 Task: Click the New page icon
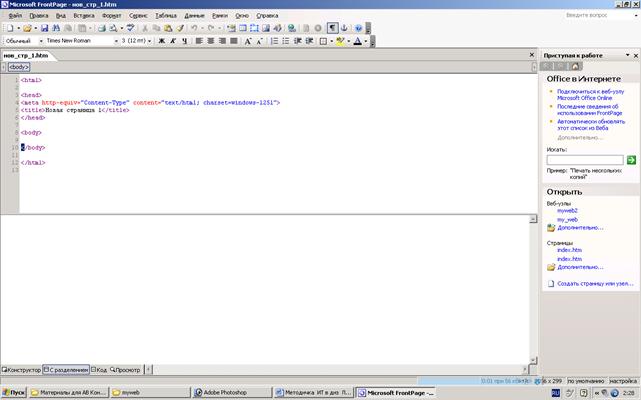pos(10,28)
